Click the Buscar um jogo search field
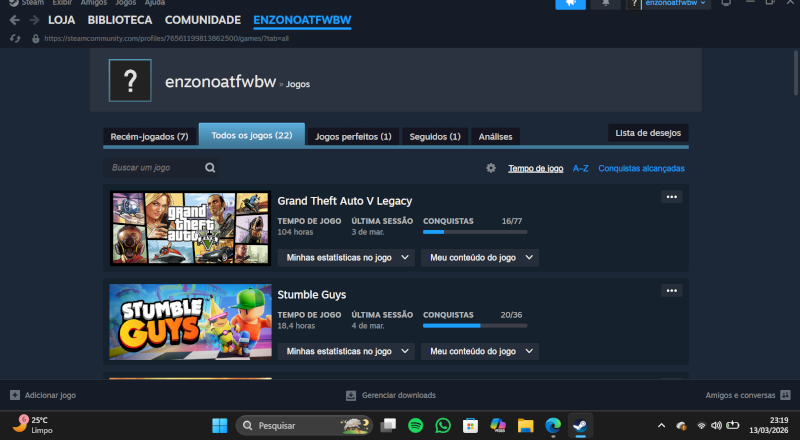800x440 pixels. point(152,168)
